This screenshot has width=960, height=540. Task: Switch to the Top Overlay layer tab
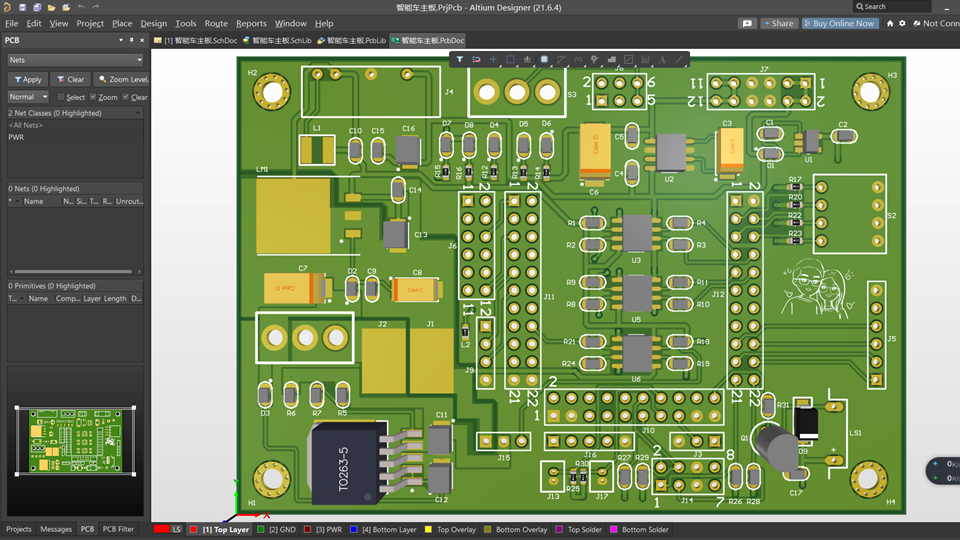[450, 530]
